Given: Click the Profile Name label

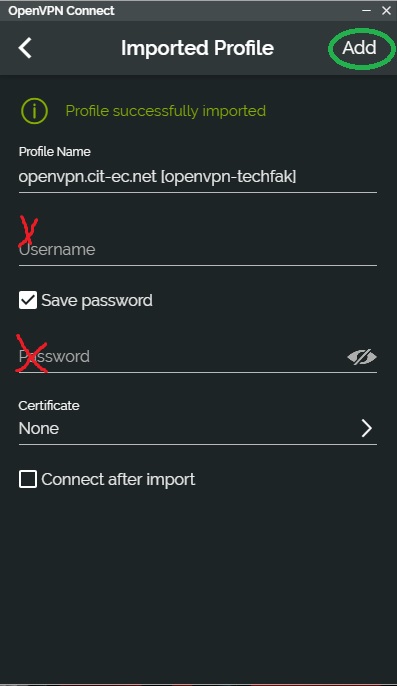Looking at the screenshot, I should [55, 152].
